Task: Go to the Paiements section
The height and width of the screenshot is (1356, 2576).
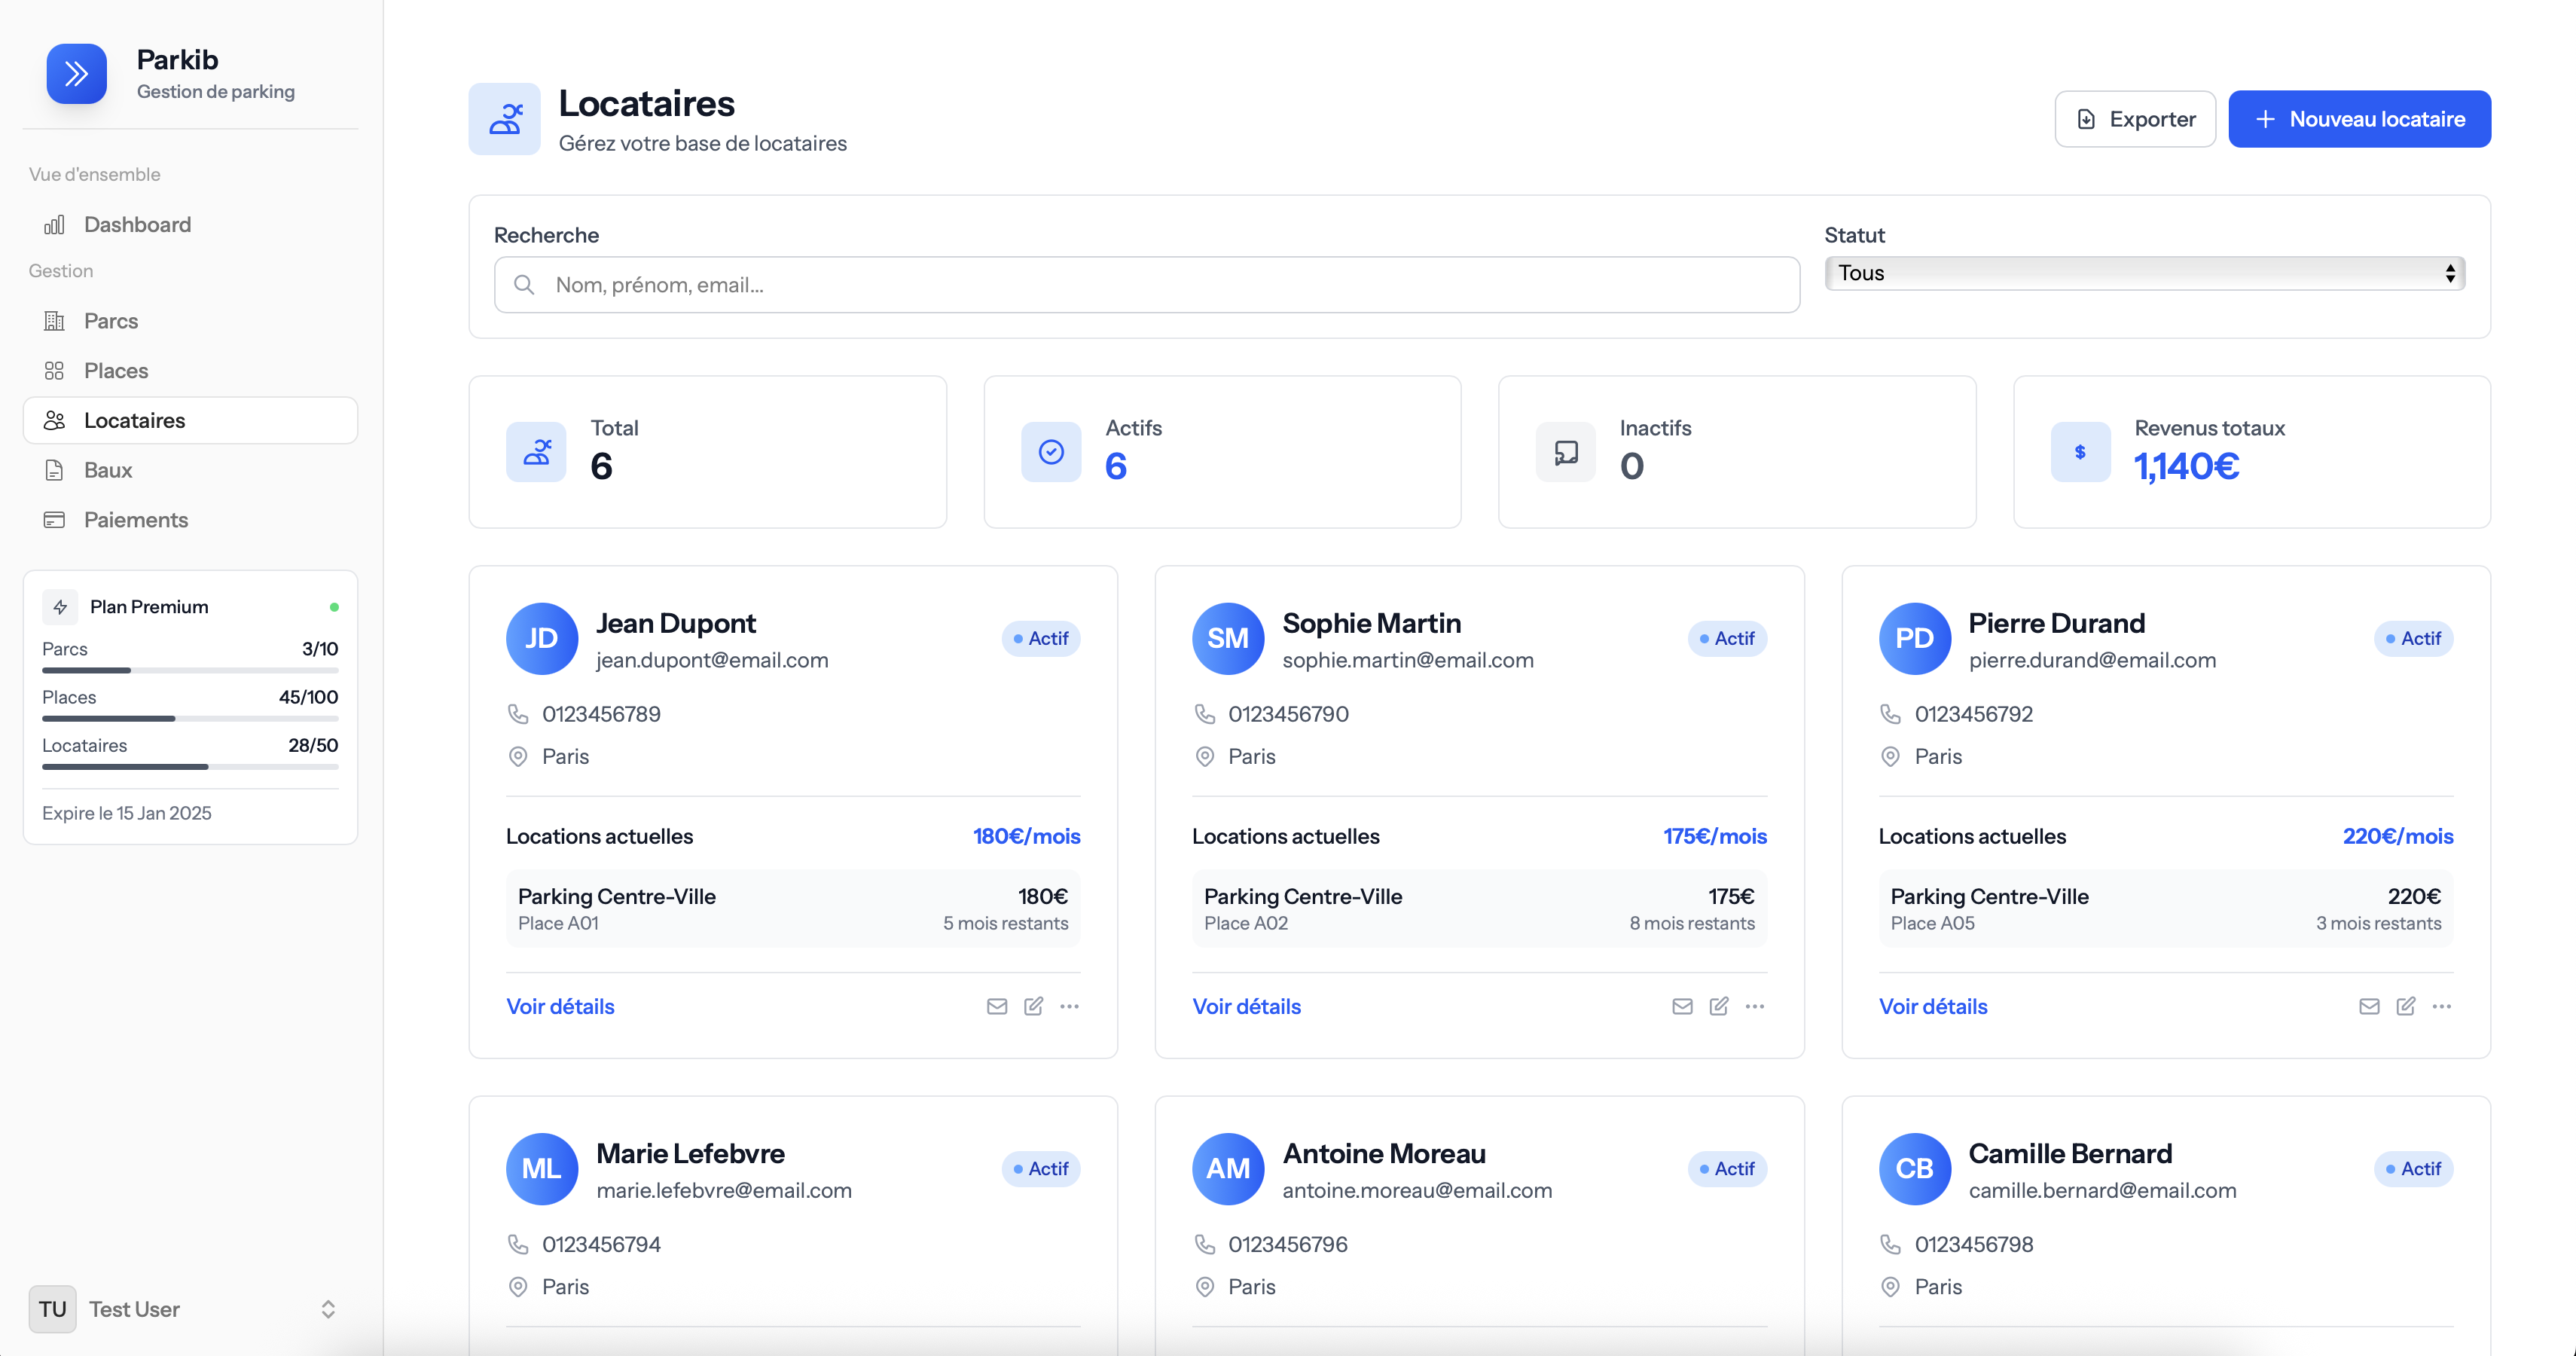Action: 135,520
